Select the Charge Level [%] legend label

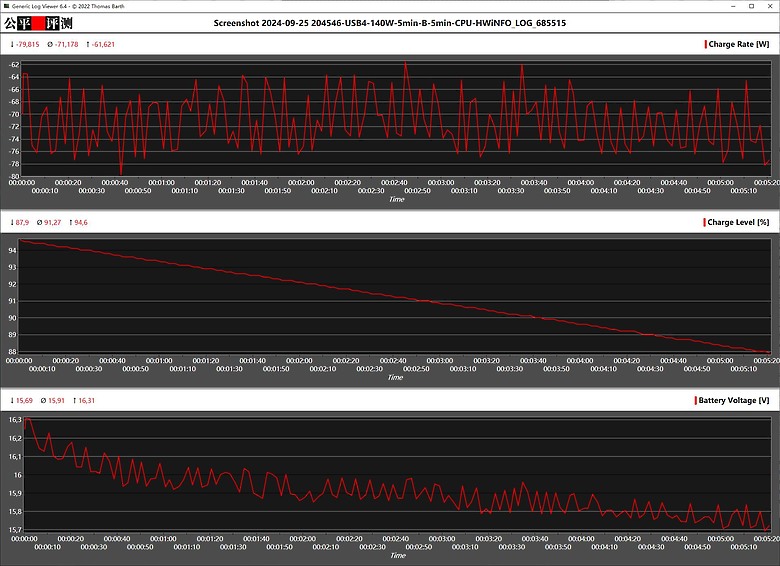pos(738,222)
